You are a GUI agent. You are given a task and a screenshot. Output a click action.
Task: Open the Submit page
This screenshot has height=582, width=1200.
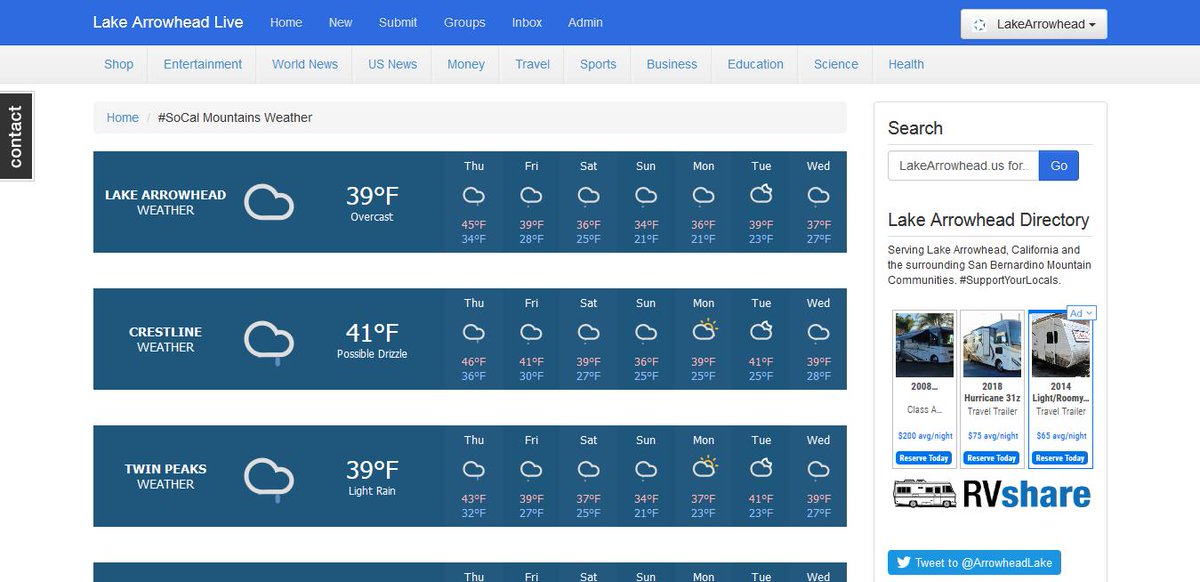point(398,22)
